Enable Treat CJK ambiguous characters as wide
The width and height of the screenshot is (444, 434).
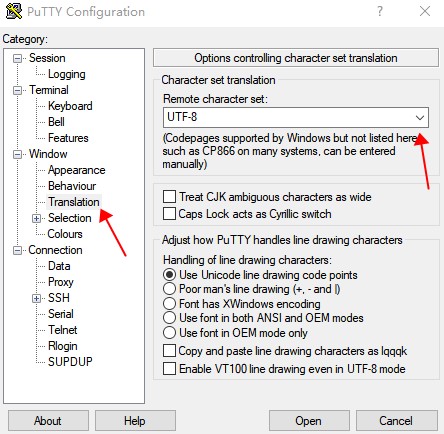pyautogui.click(x=169, y=197)
